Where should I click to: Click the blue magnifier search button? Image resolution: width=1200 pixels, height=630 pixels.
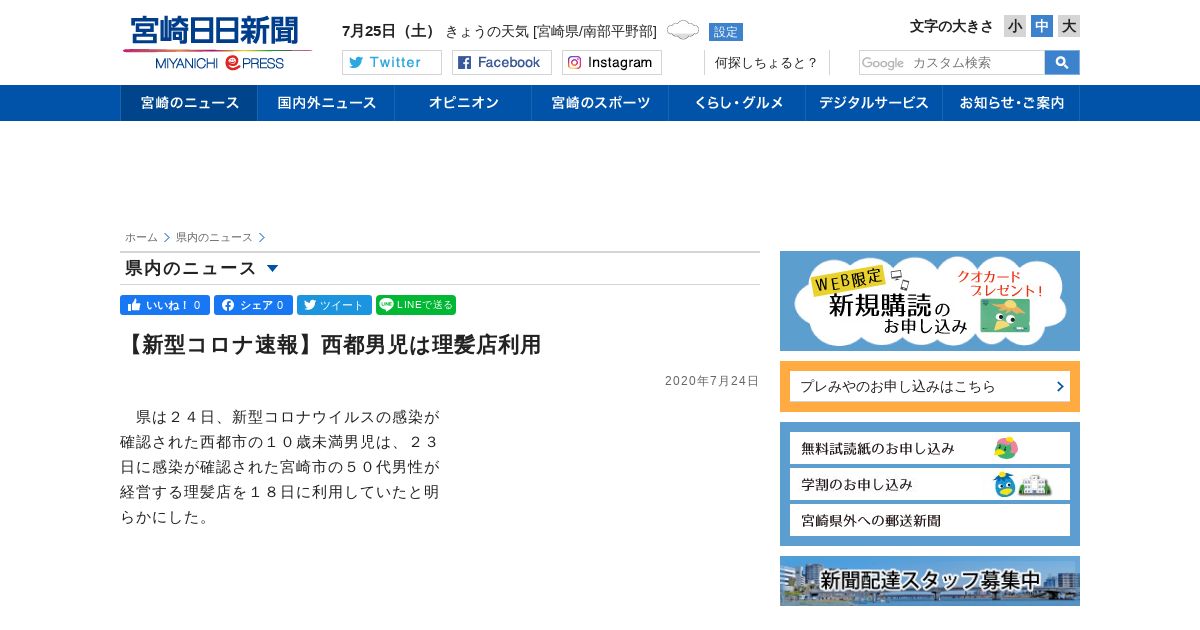[1062, 63]
